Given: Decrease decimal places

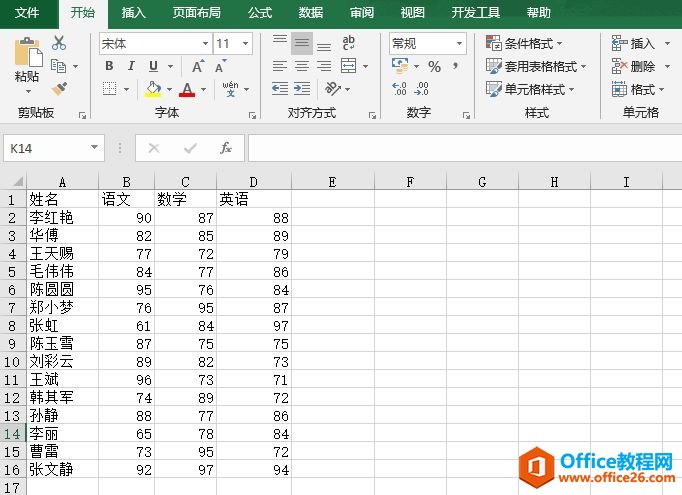Looking at the screenshot, I should click(x=422, y=89).
